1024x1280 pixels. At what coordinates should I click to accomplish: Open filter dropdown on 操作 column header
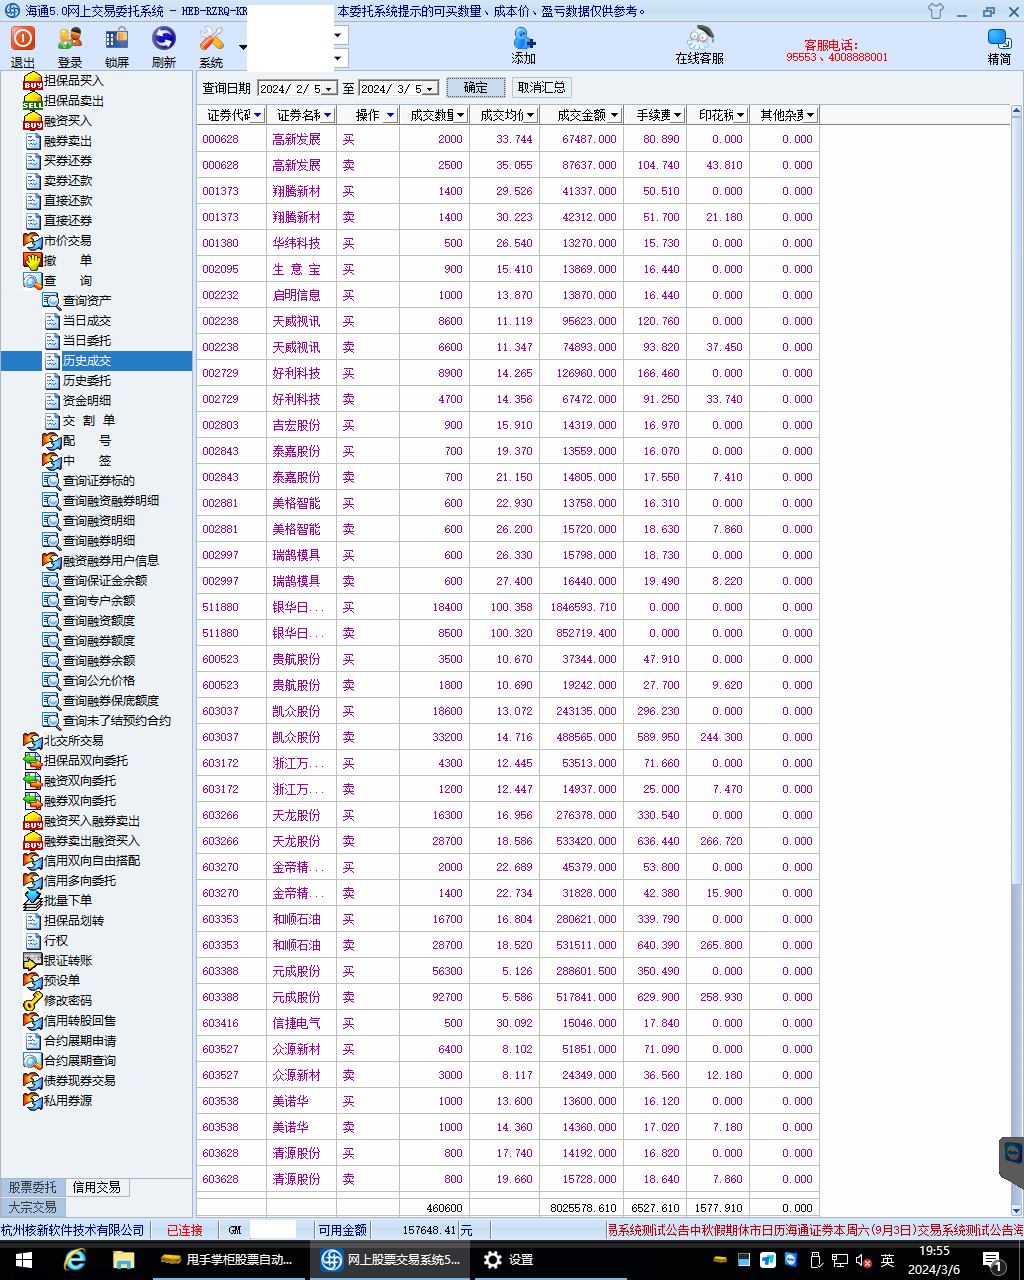[x=390, y=116]
